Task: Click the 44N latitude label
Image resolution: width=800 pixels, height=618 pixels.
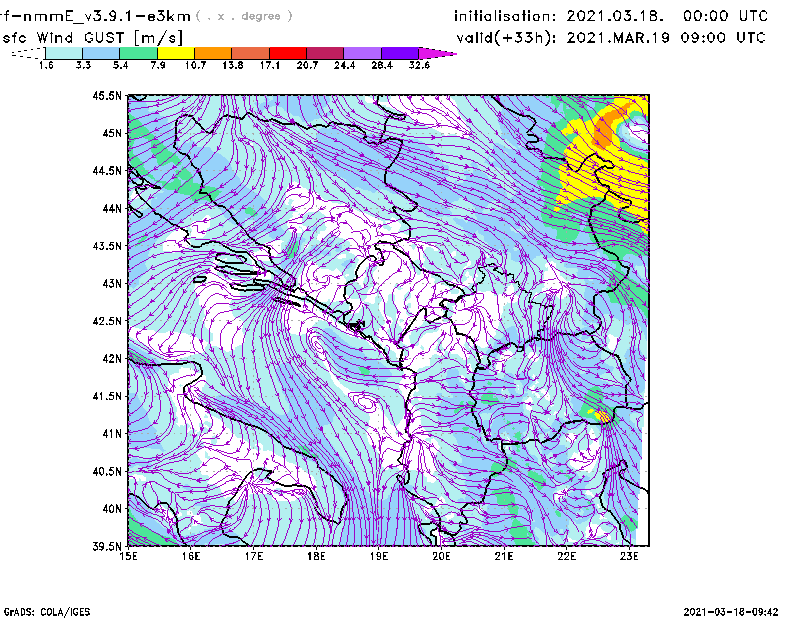Action: pos(112,208)
